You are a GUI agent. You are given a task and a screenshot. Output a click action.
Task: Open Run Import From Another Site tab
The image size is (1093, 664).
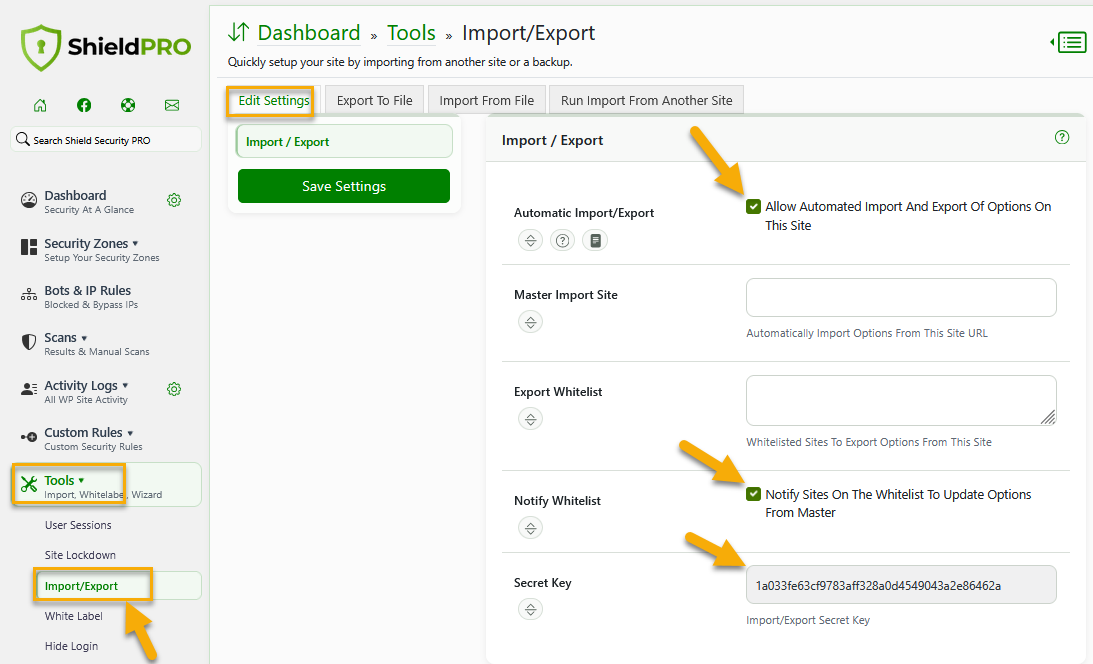pyautogui.click(x=647, y=101)
